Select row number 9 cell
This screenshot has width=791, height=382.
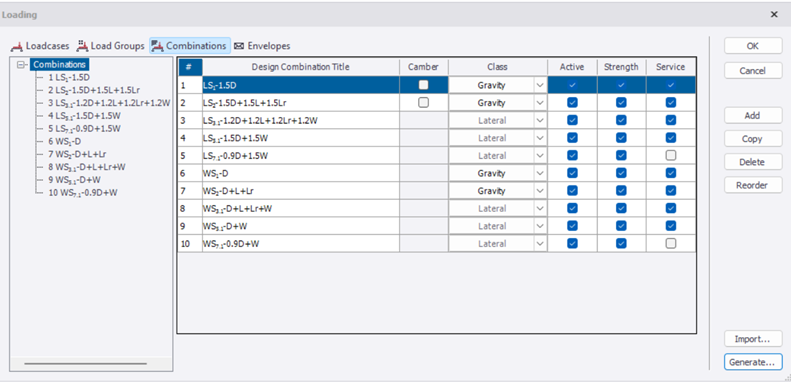(190, 226)
